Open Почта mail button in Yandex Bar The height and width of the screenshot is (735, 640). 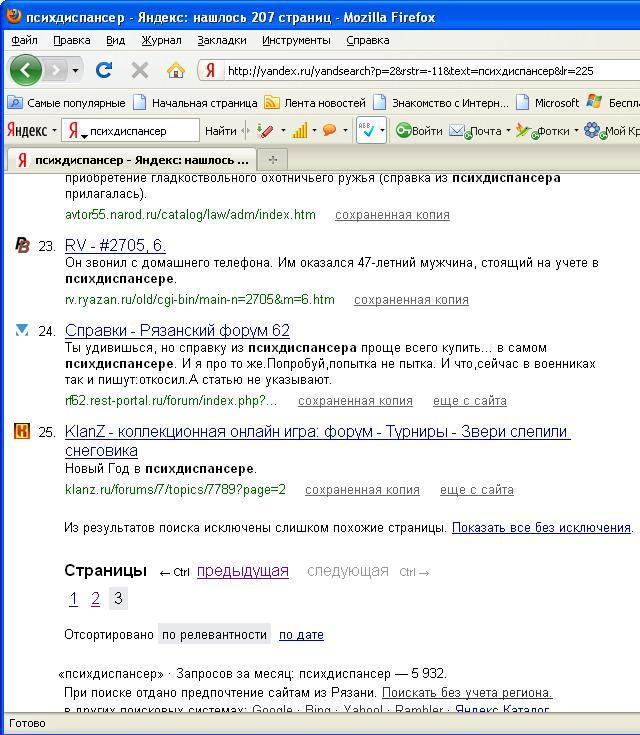475,130
